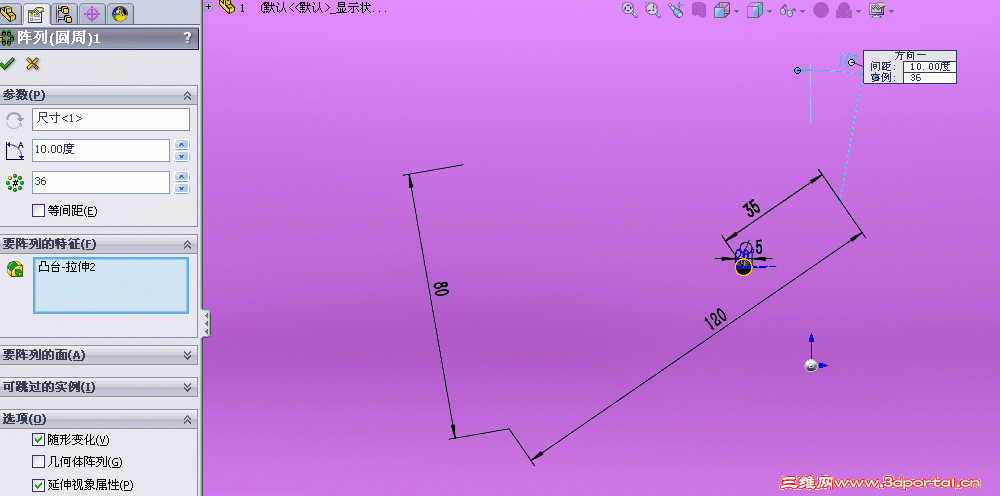Screen dimensions: 1000x496
Task: Expand the flyout feature tree plus sign
Action: [209, 7]
